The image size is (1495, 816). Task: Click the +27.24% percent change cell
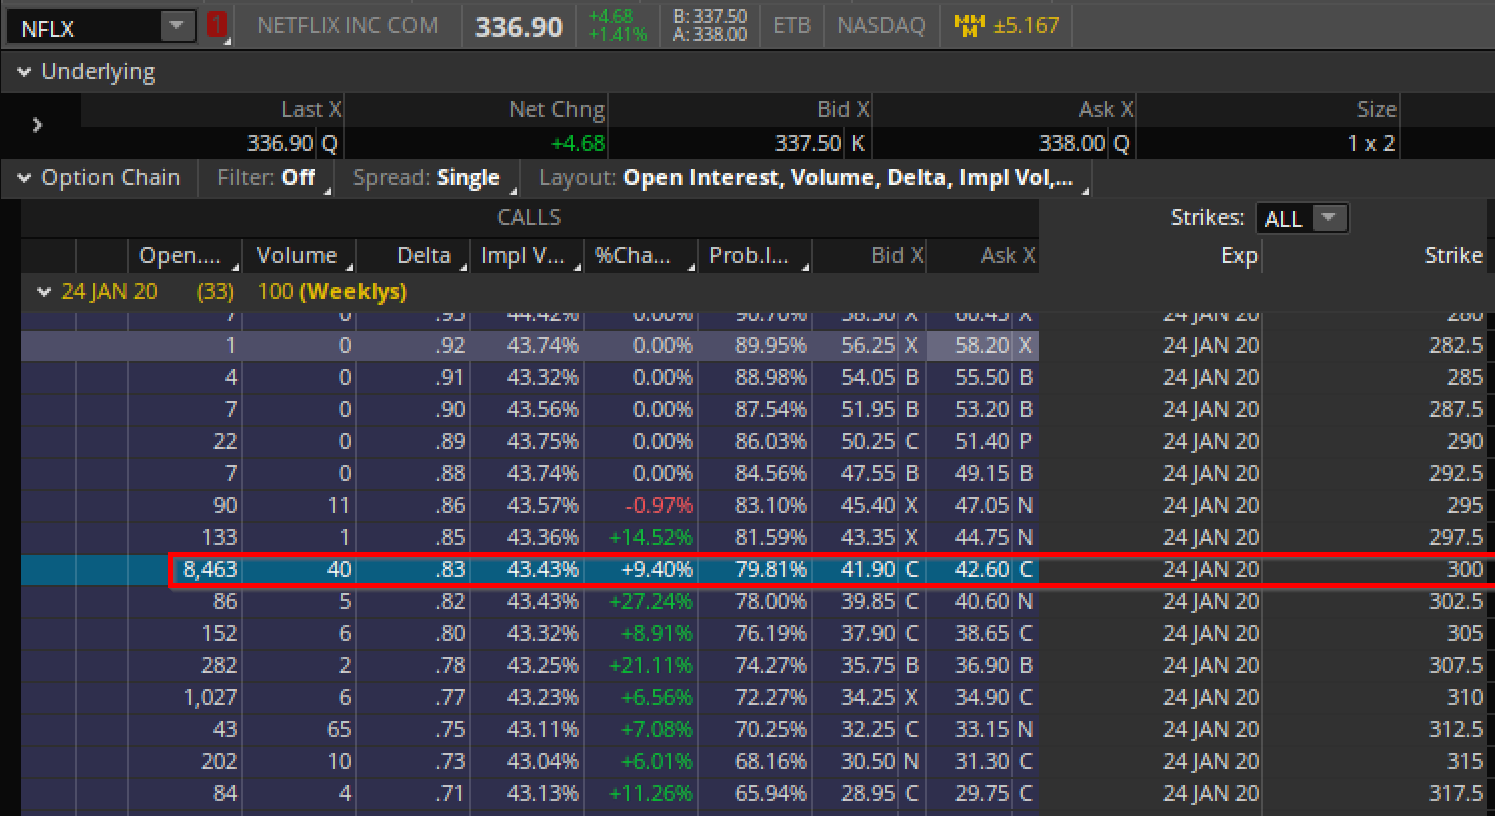(651, 602)
